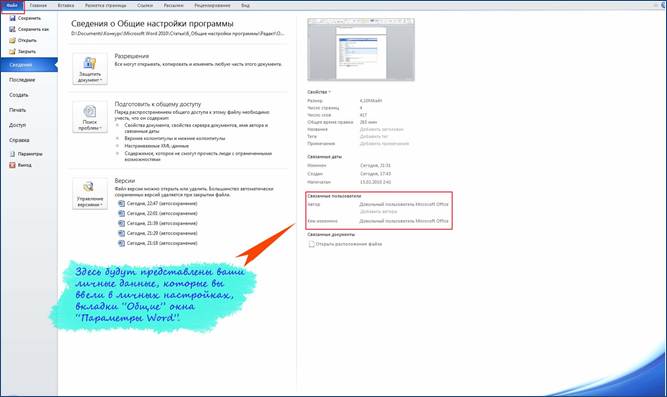Screen dimensions: 667x397
Task: Click the document preview thumbnail
Action: pyautogui.click(x=361, y=50)
